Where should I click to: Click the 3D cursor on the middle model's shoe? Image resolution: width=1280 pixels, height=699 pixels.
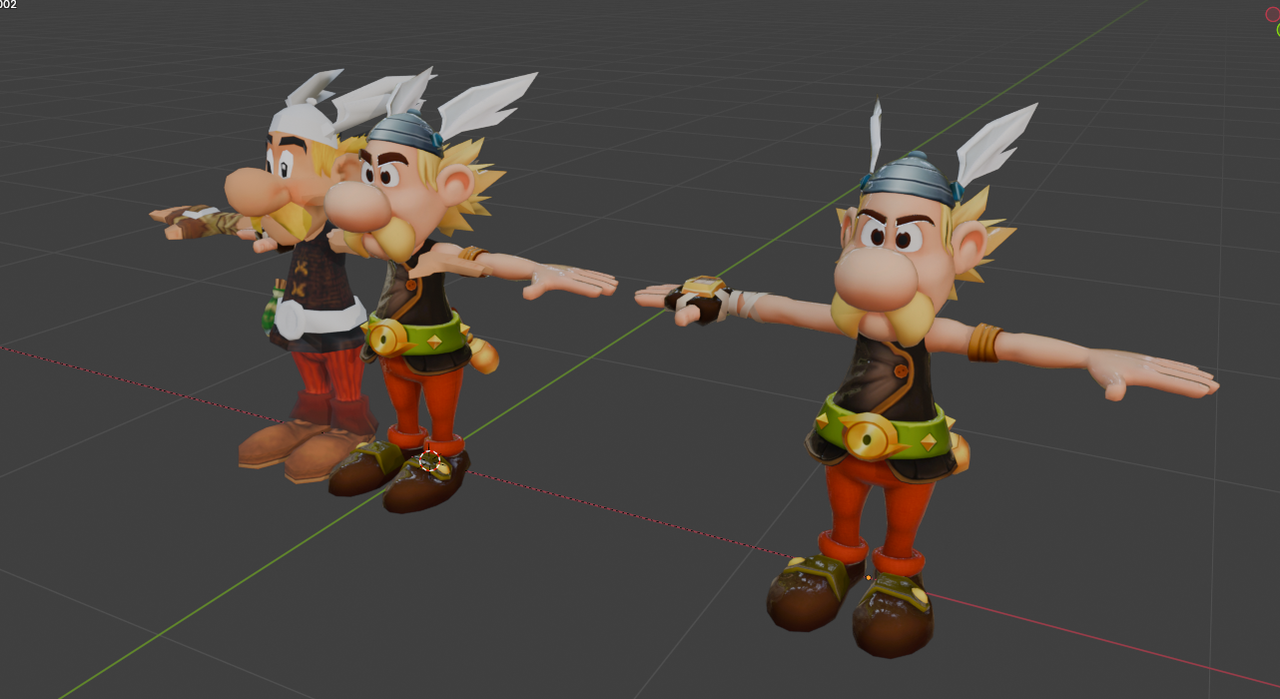[x=430, y=461]
